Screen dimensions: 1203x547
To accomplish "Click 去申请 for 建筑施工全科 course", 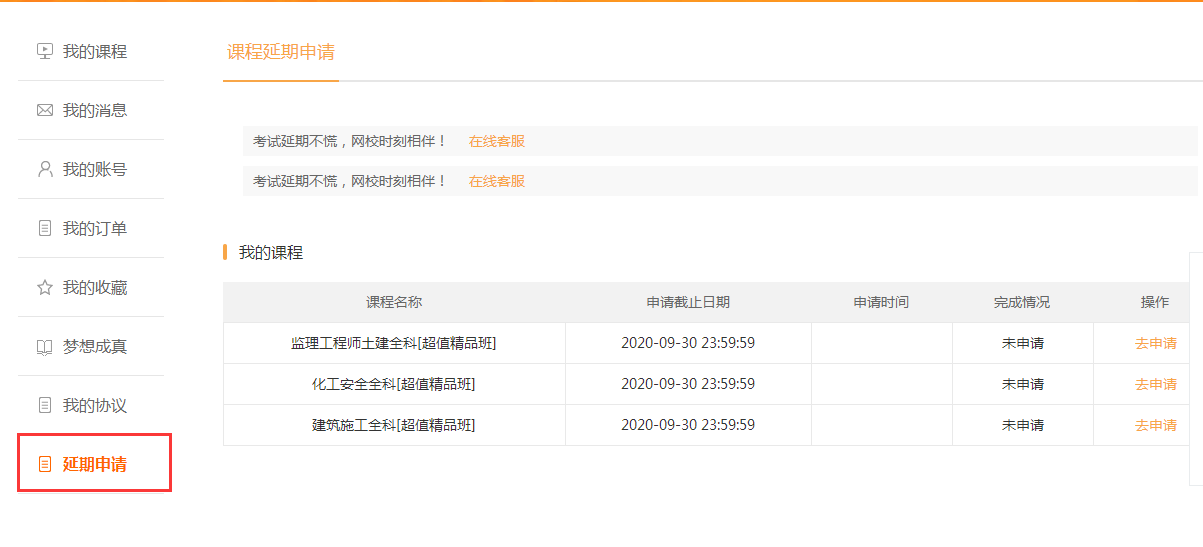I will (x=1155, y=425).
